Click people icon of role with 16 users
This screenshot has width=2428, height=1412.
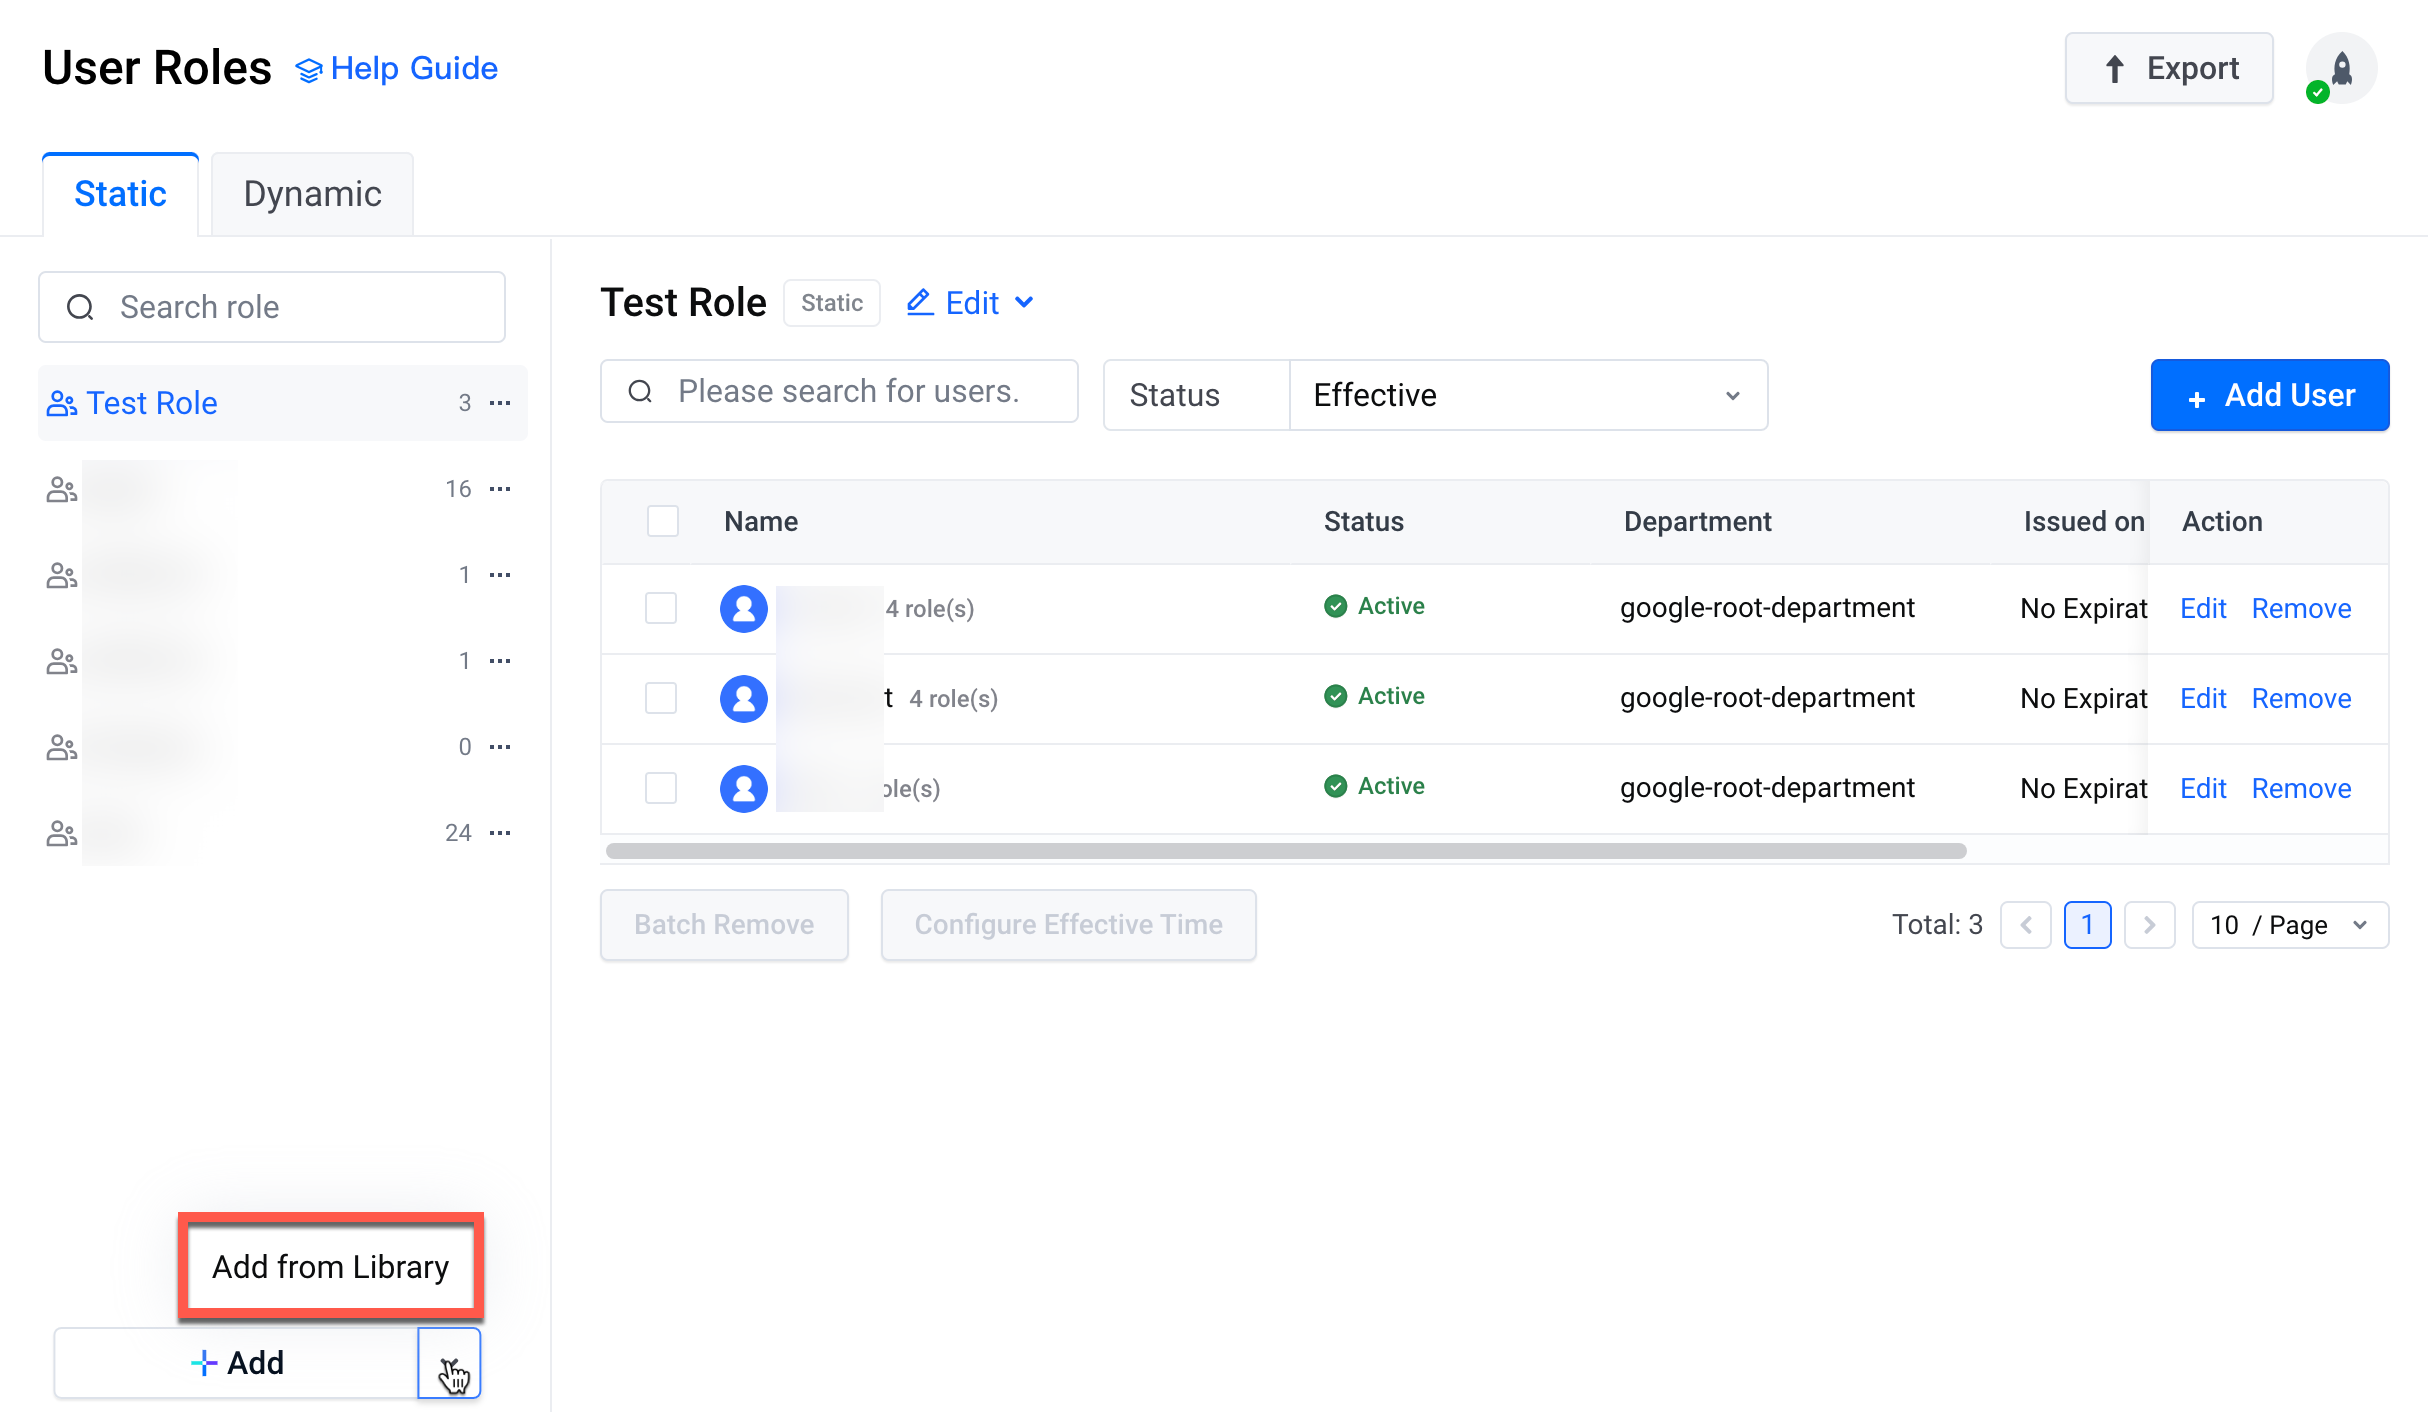(62, 489)
